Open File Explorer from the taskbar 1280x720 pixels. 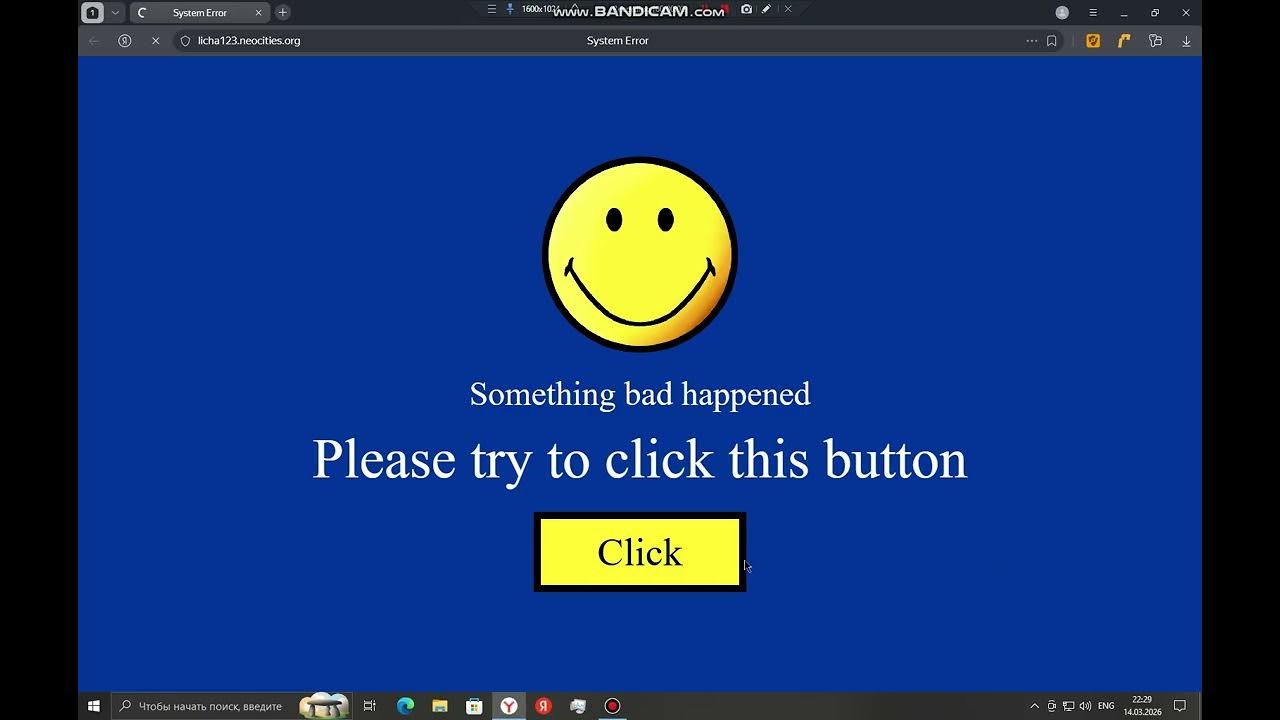pyautogui.click(x=440, y=706)
